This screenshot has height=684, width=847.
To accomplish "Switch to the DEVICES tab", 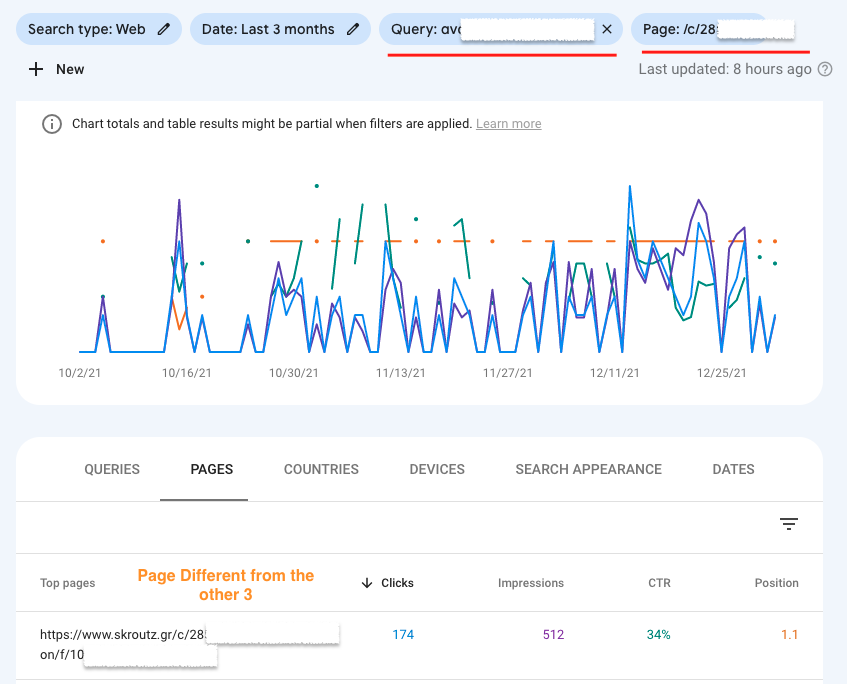I will (x=437, y=469).
